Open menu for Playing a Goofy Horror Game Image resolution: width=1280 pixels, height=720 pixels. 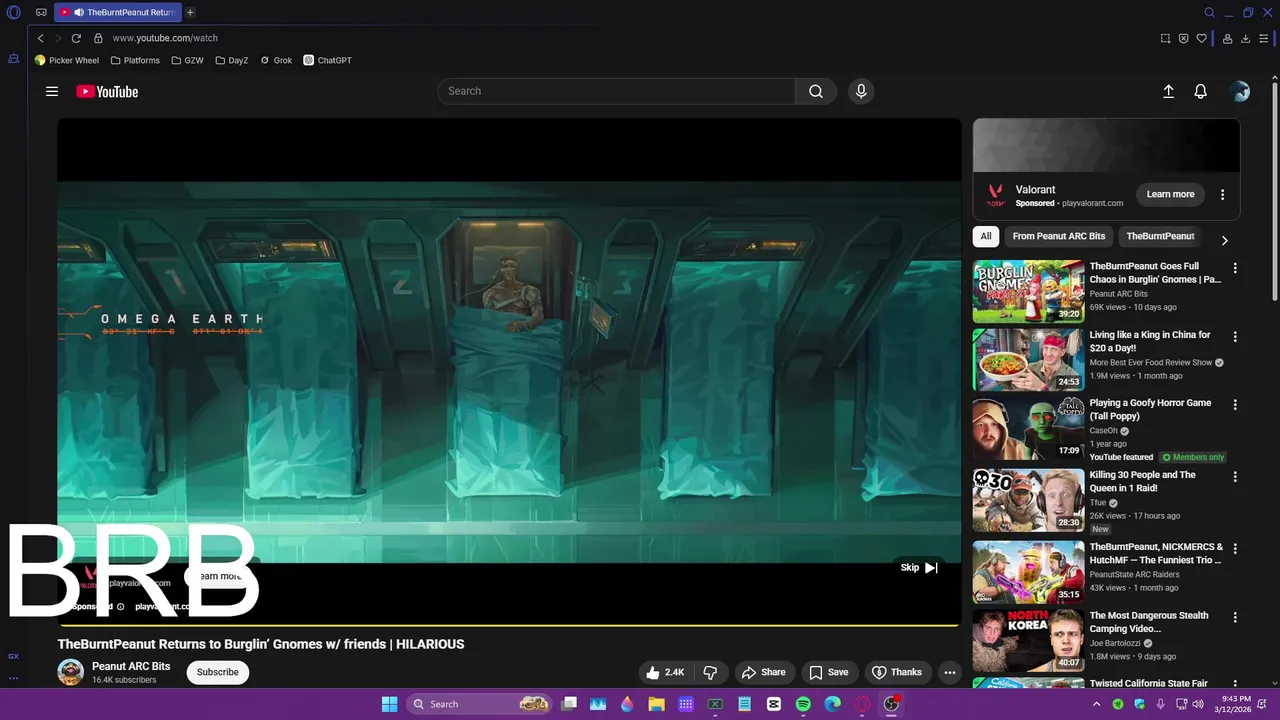[1235, 405]
